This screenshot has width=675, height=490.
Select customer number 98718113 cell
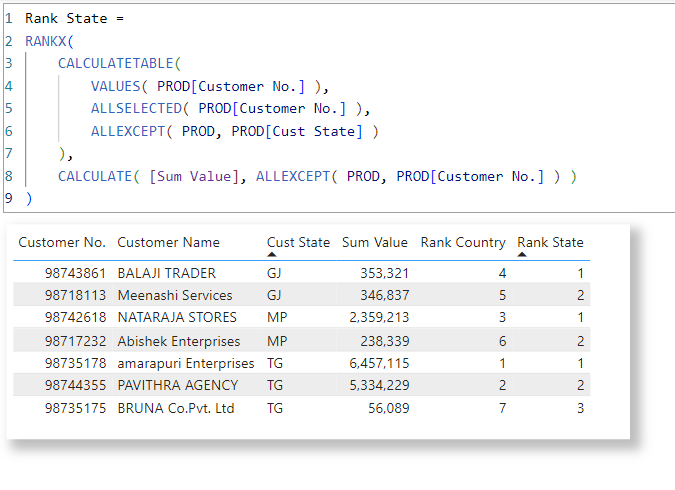click(75, 295)
